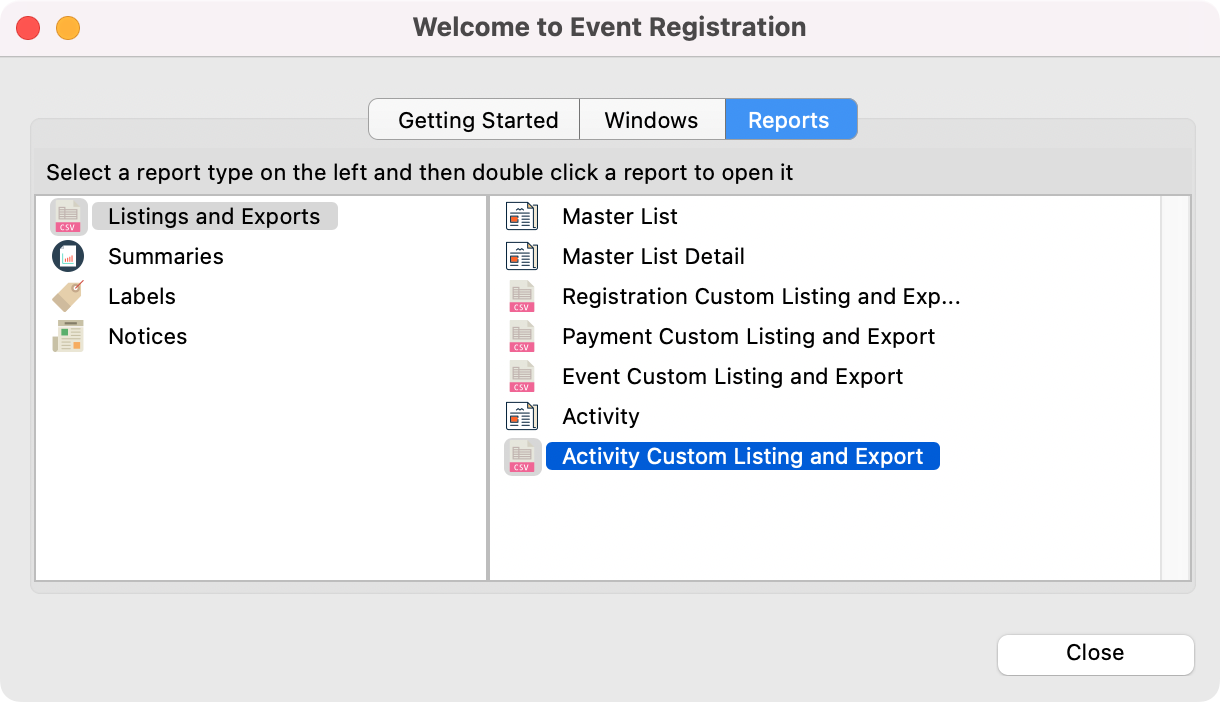Switch to the Getting Started tab

pos(477,120)
